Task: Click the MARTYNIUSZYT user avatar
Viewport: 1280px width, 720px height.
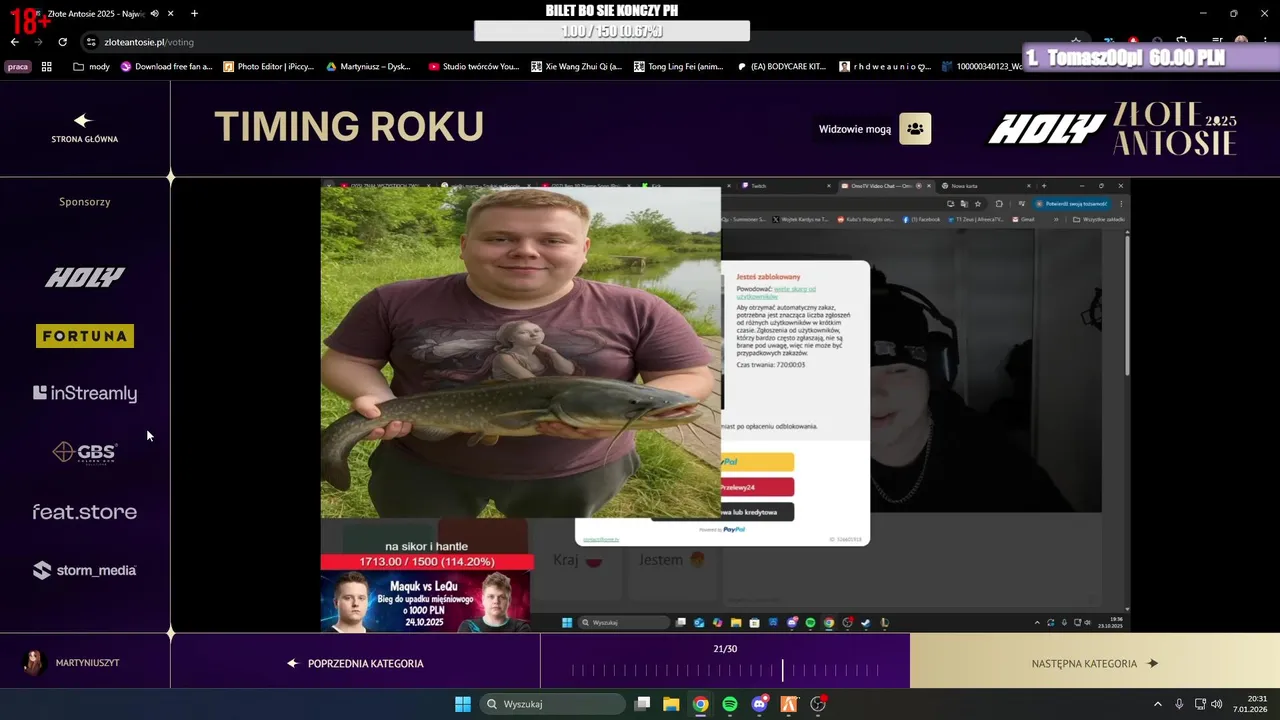Action: (x=35, y=662)
